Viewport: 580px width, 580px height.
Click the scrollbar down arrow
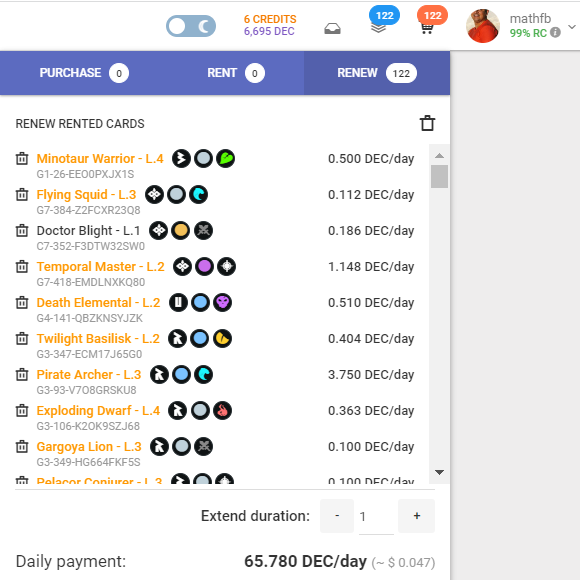439,472
